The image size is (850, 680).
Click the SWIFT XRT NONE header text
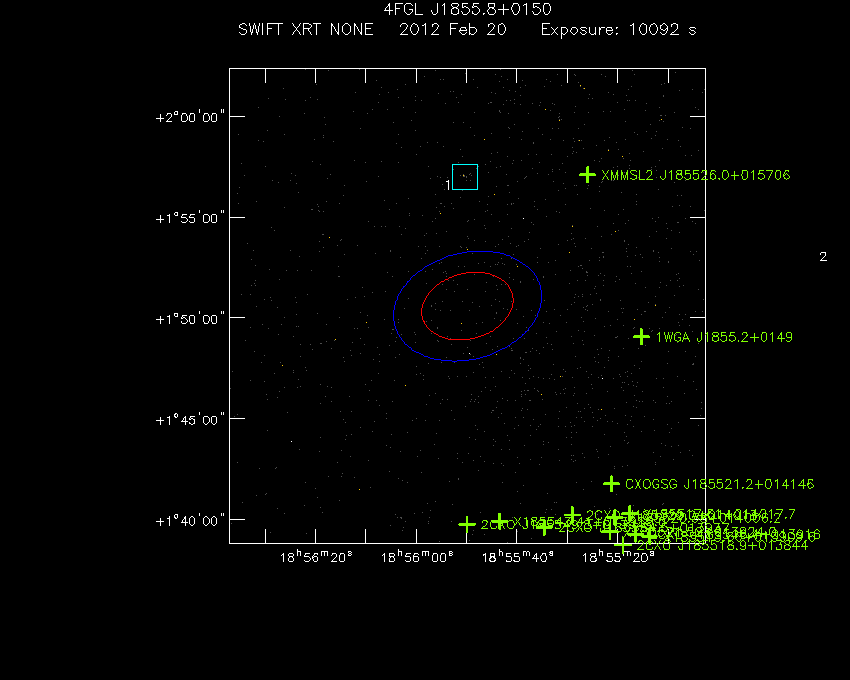(x=306, y=29)
